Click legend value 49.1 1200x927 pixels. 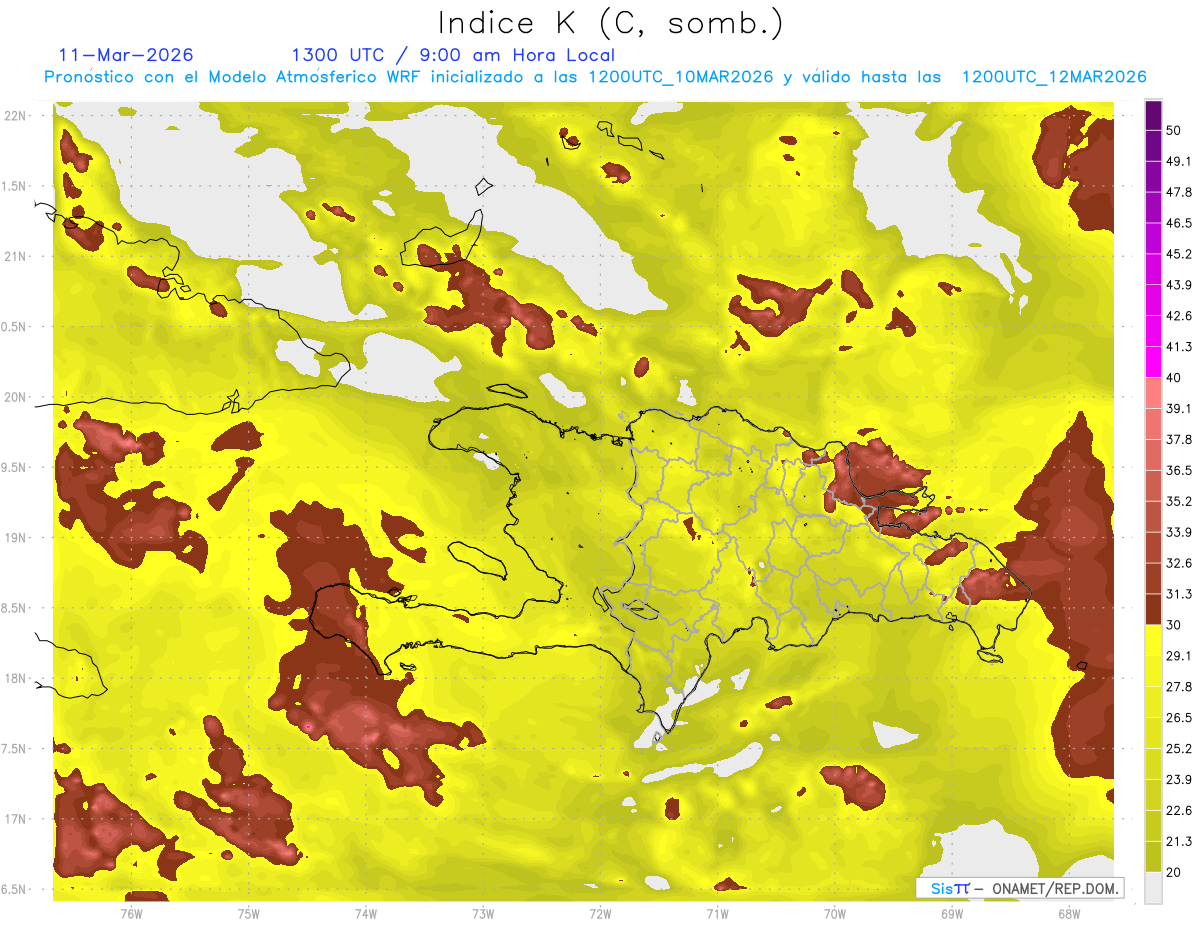1179,161
